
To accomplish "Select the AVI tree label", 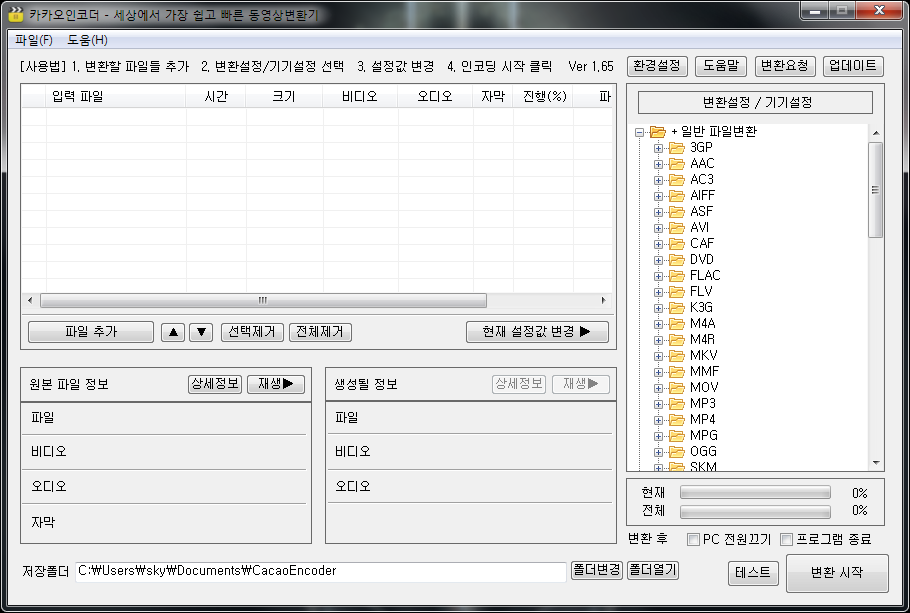I will 699,228.
